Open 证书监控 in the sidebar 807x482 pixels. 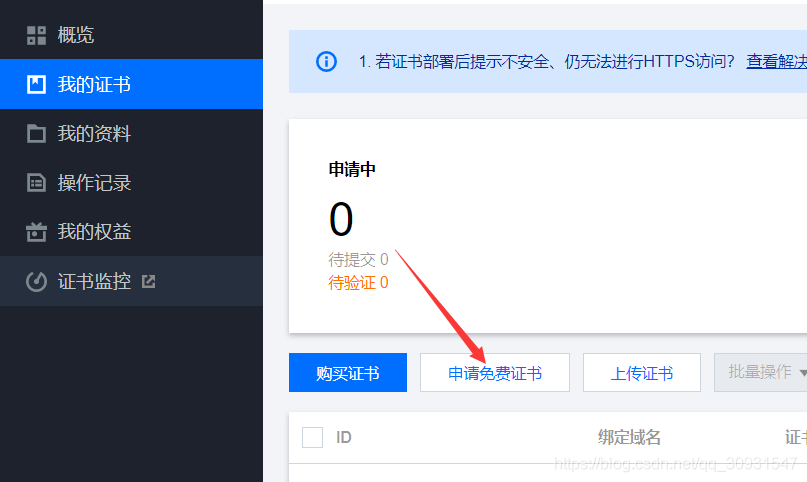(131, 281)
